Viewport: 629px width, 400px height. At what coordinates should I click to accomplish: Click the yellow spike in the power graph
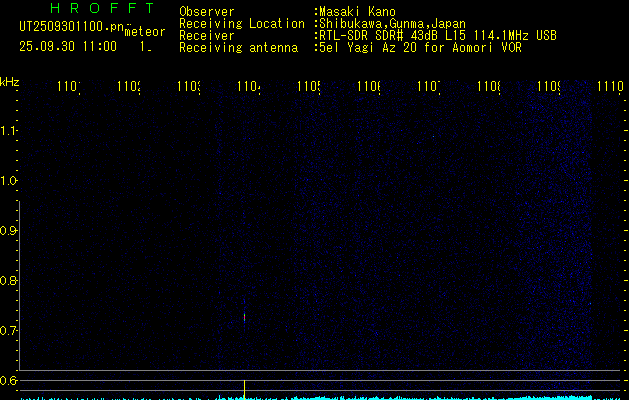click(244, 389)
